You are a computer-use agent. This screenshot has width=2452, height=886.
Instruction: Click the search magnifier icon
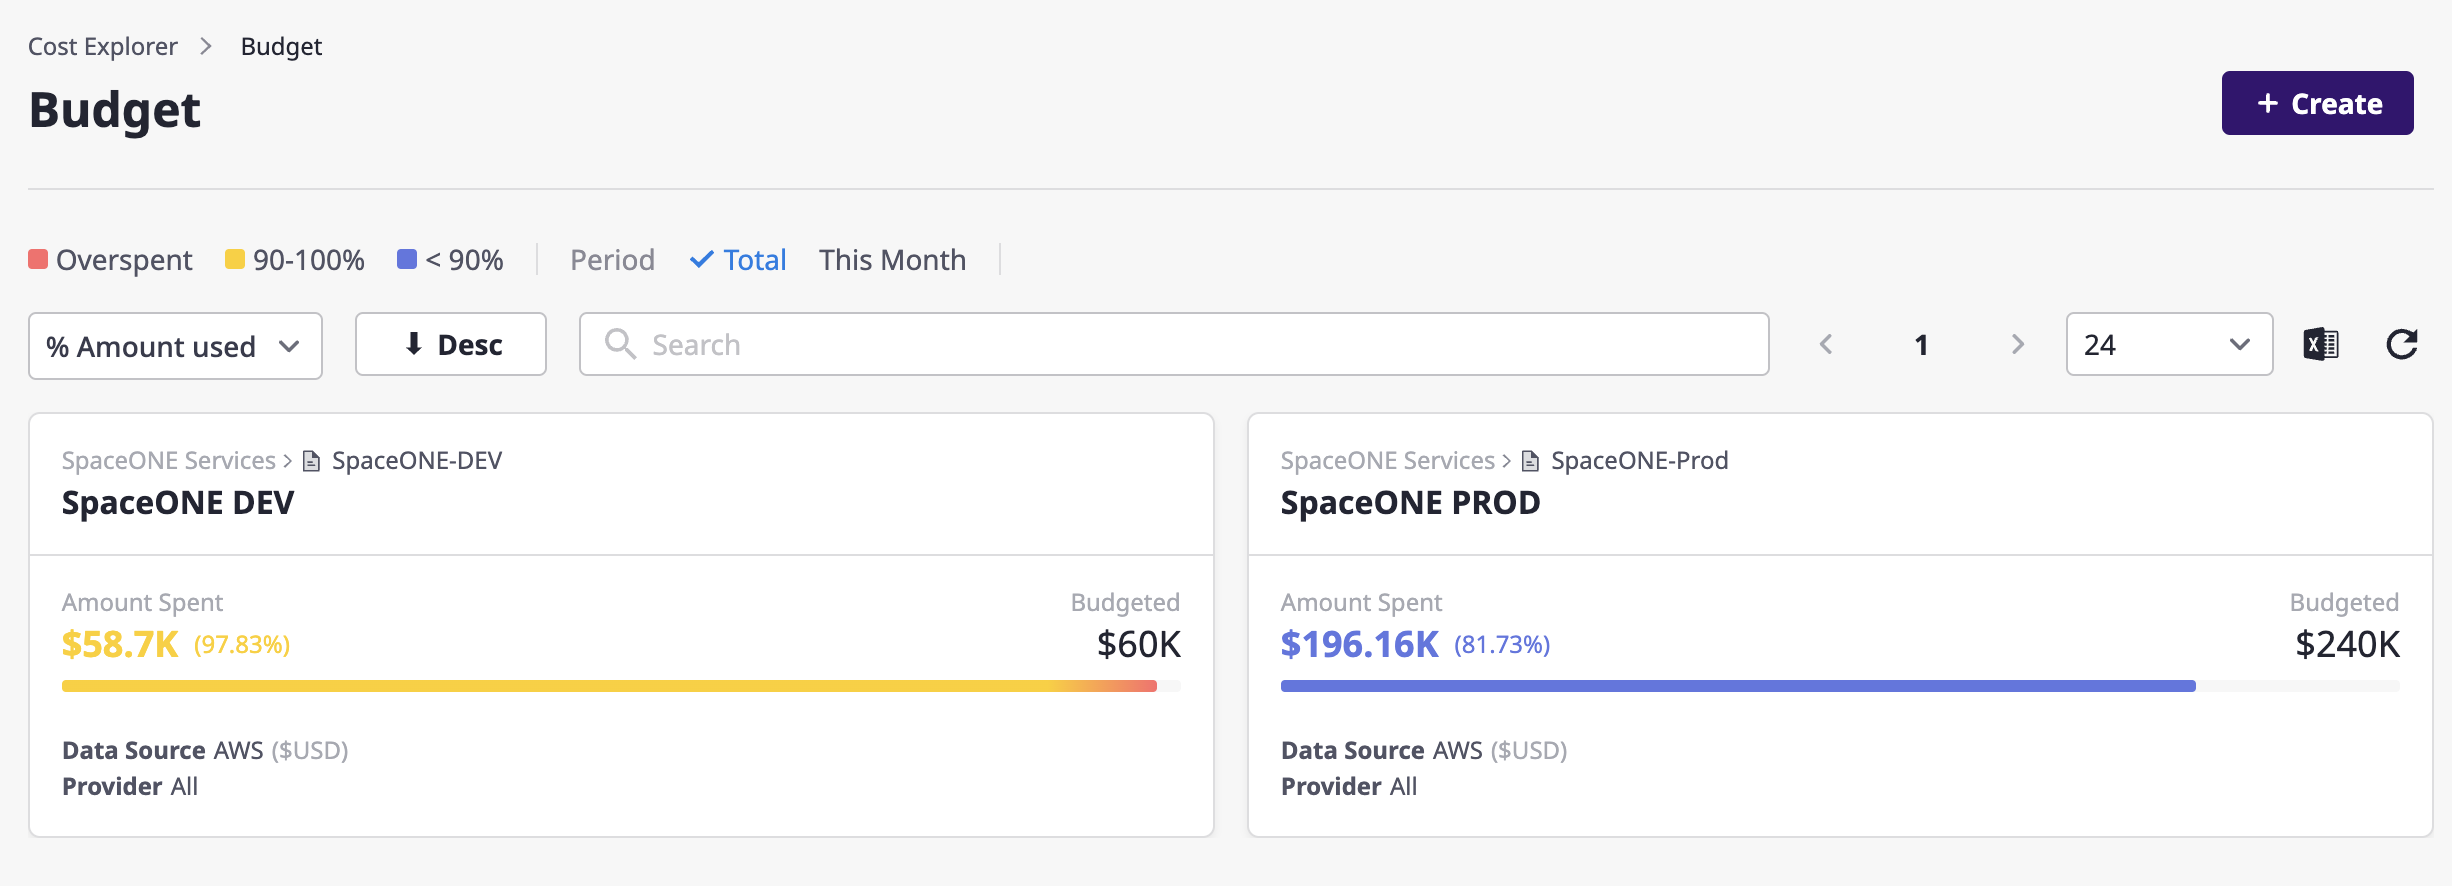pyautogui.click(x=620, y=344)
